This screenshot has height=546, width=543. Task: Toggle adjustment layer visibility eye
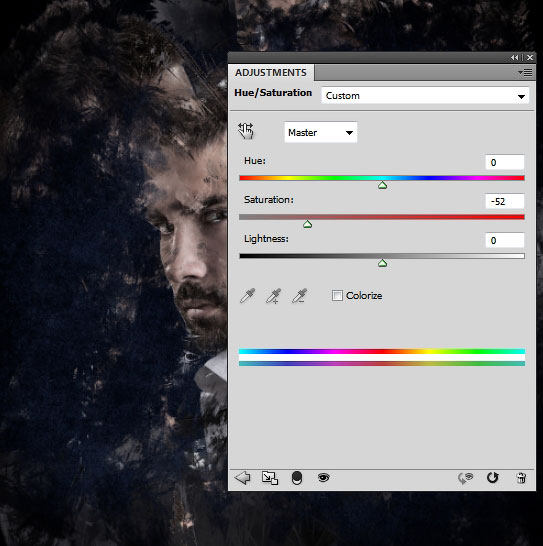coord(324,477)
